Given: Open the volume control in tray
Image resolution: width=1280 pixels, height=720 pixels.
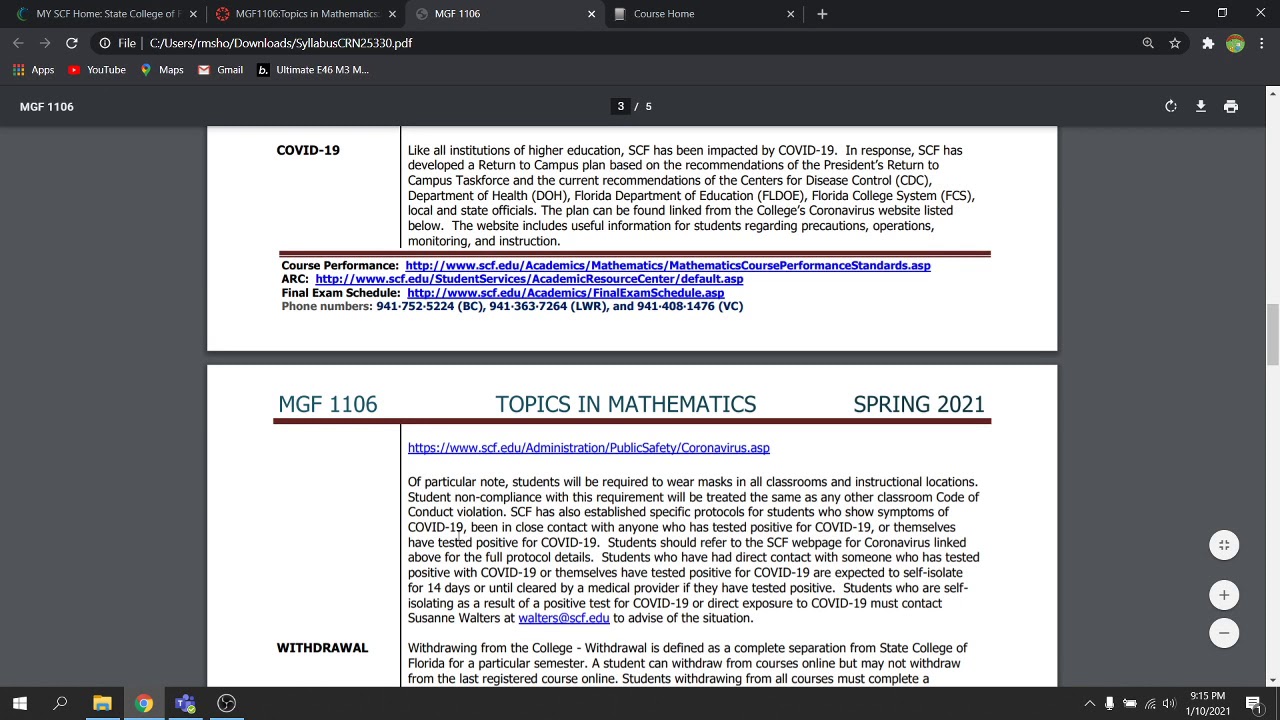Looking at the screenshot, I should [1169, 703].
